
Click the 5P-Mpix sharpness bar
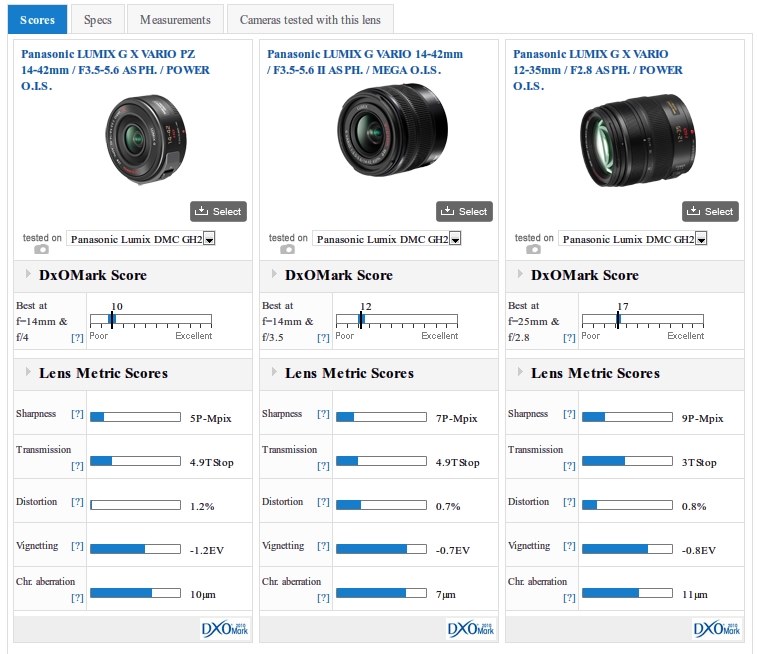point(135,417)
